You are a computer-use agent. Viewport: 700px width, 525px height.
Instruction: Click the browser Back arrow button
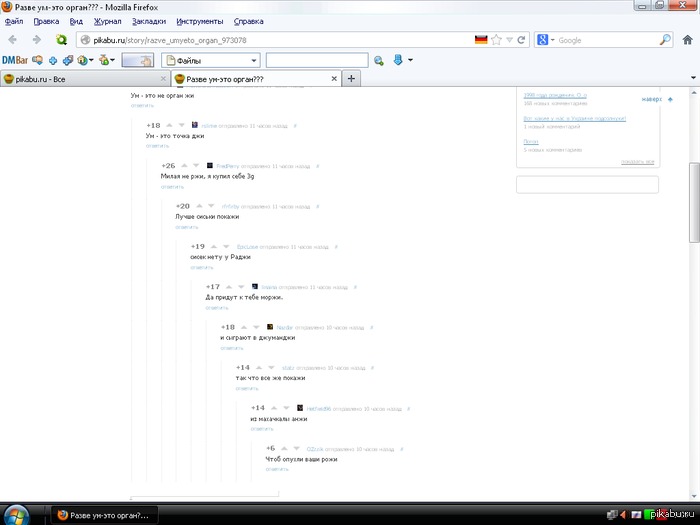tap(12, 40)
